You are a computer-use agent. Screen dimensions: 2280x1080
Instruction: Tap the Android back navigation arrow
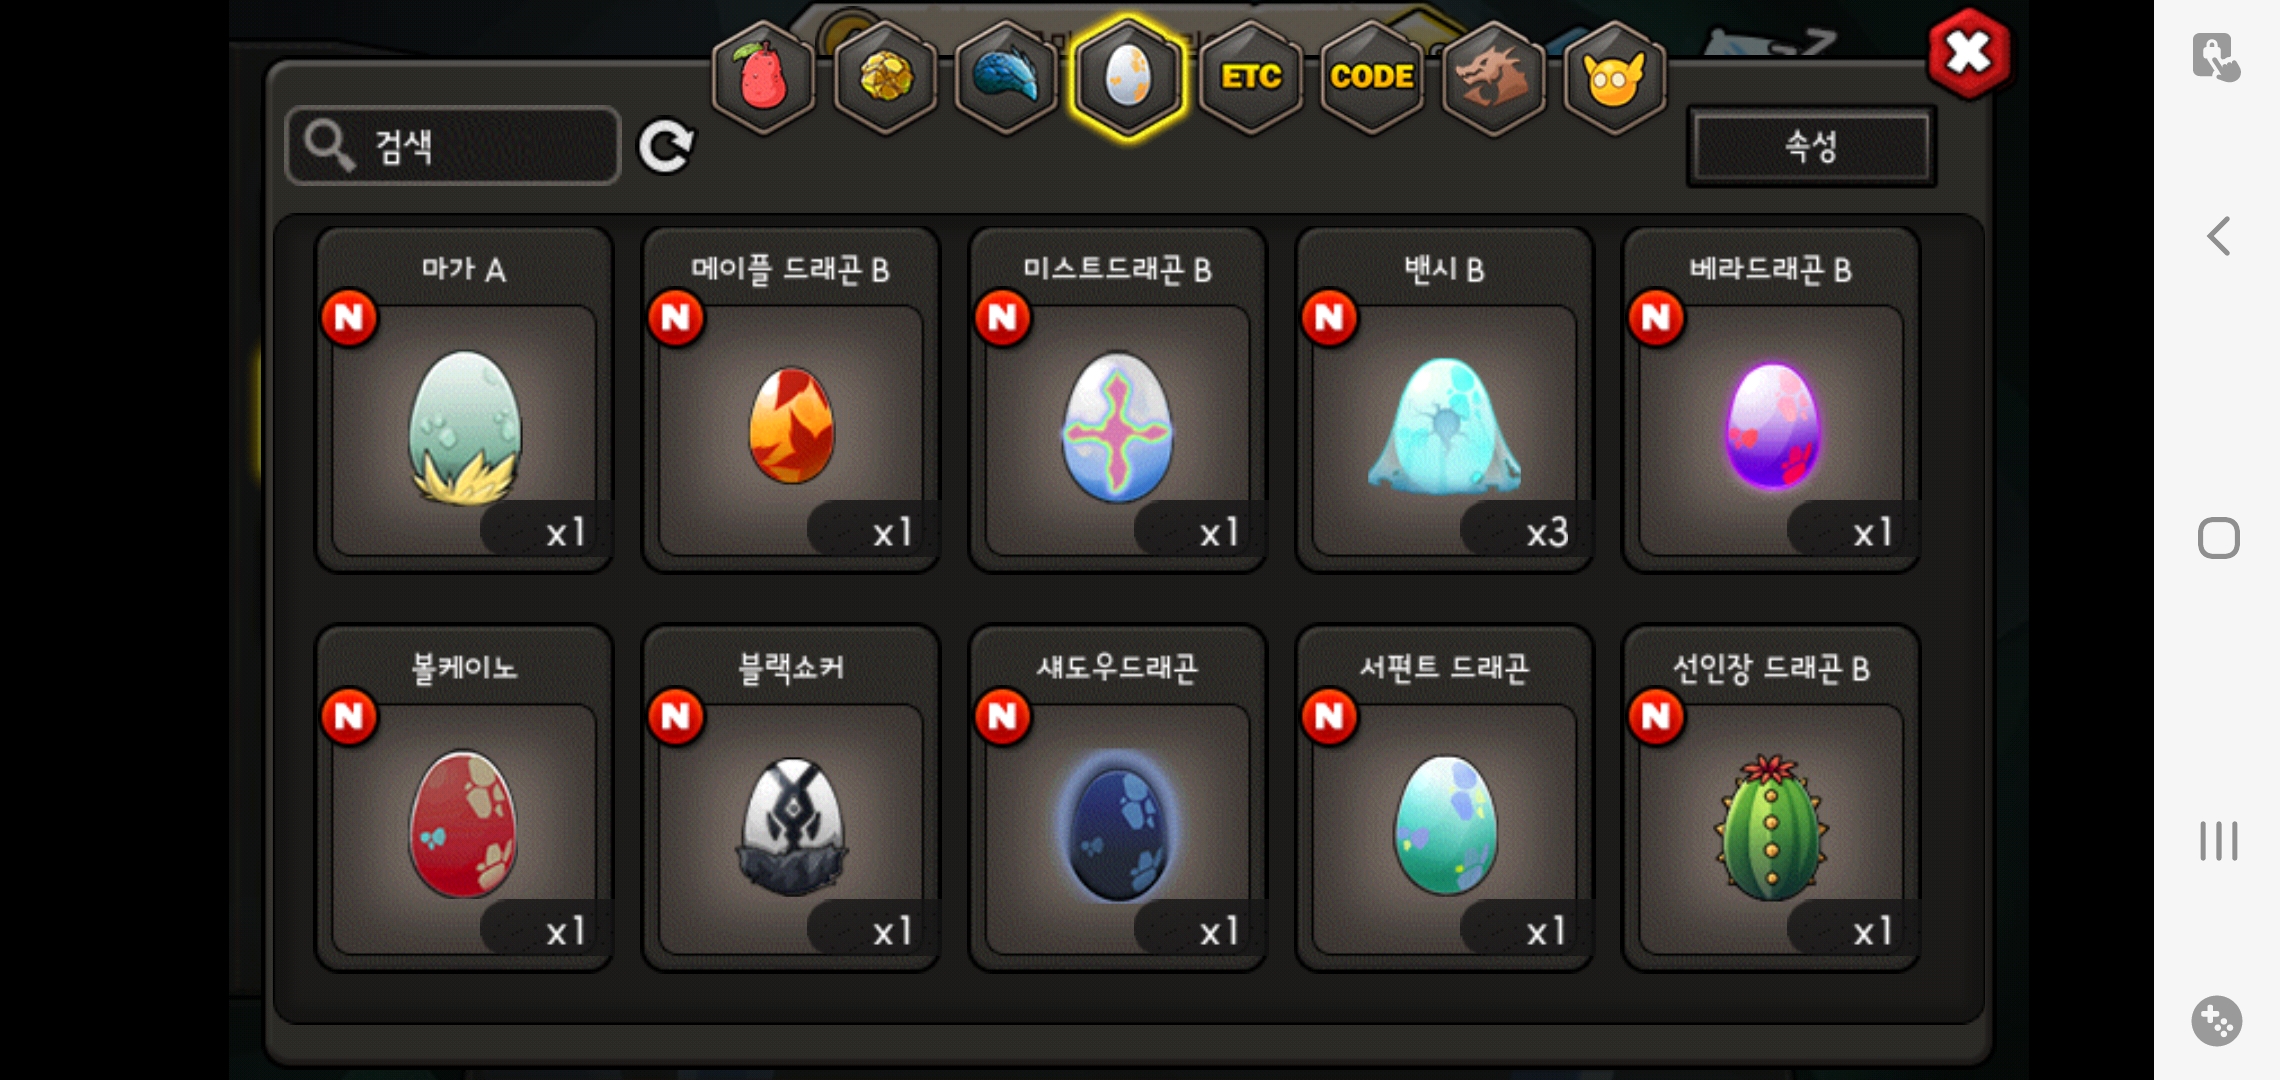point(2219,237)
